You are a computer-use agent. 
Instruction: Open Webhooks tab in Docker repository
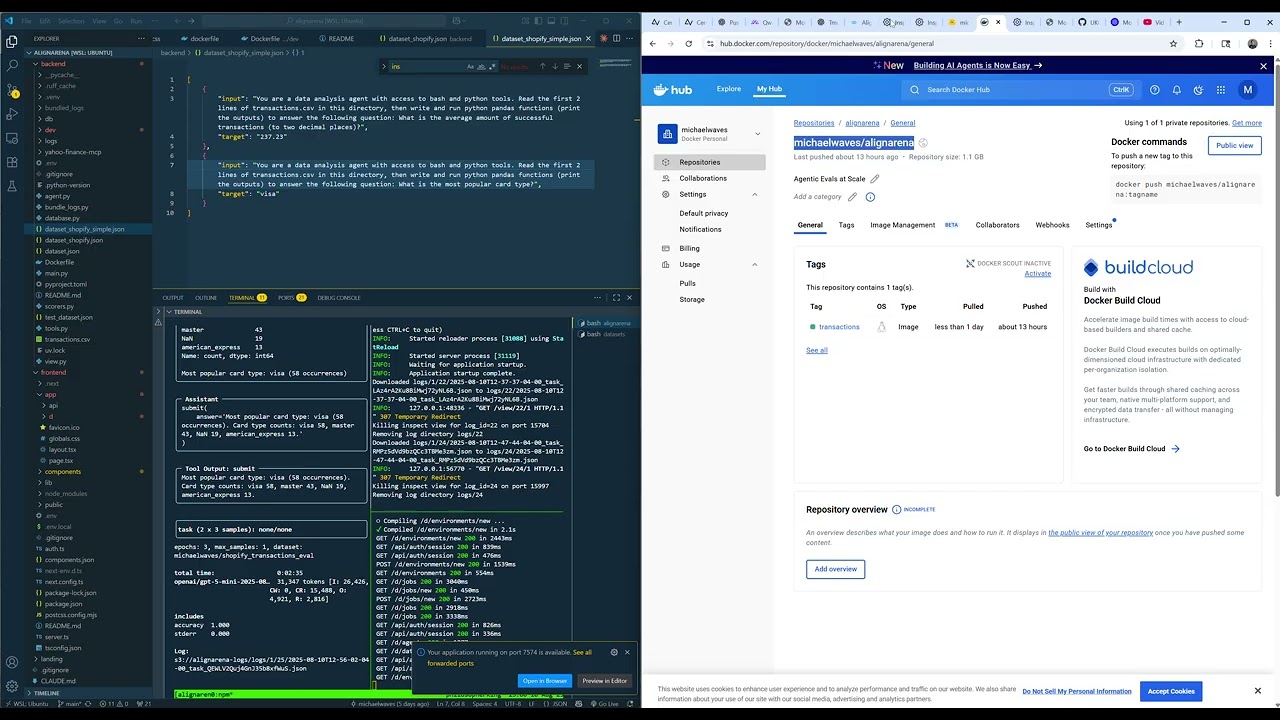1052,225
